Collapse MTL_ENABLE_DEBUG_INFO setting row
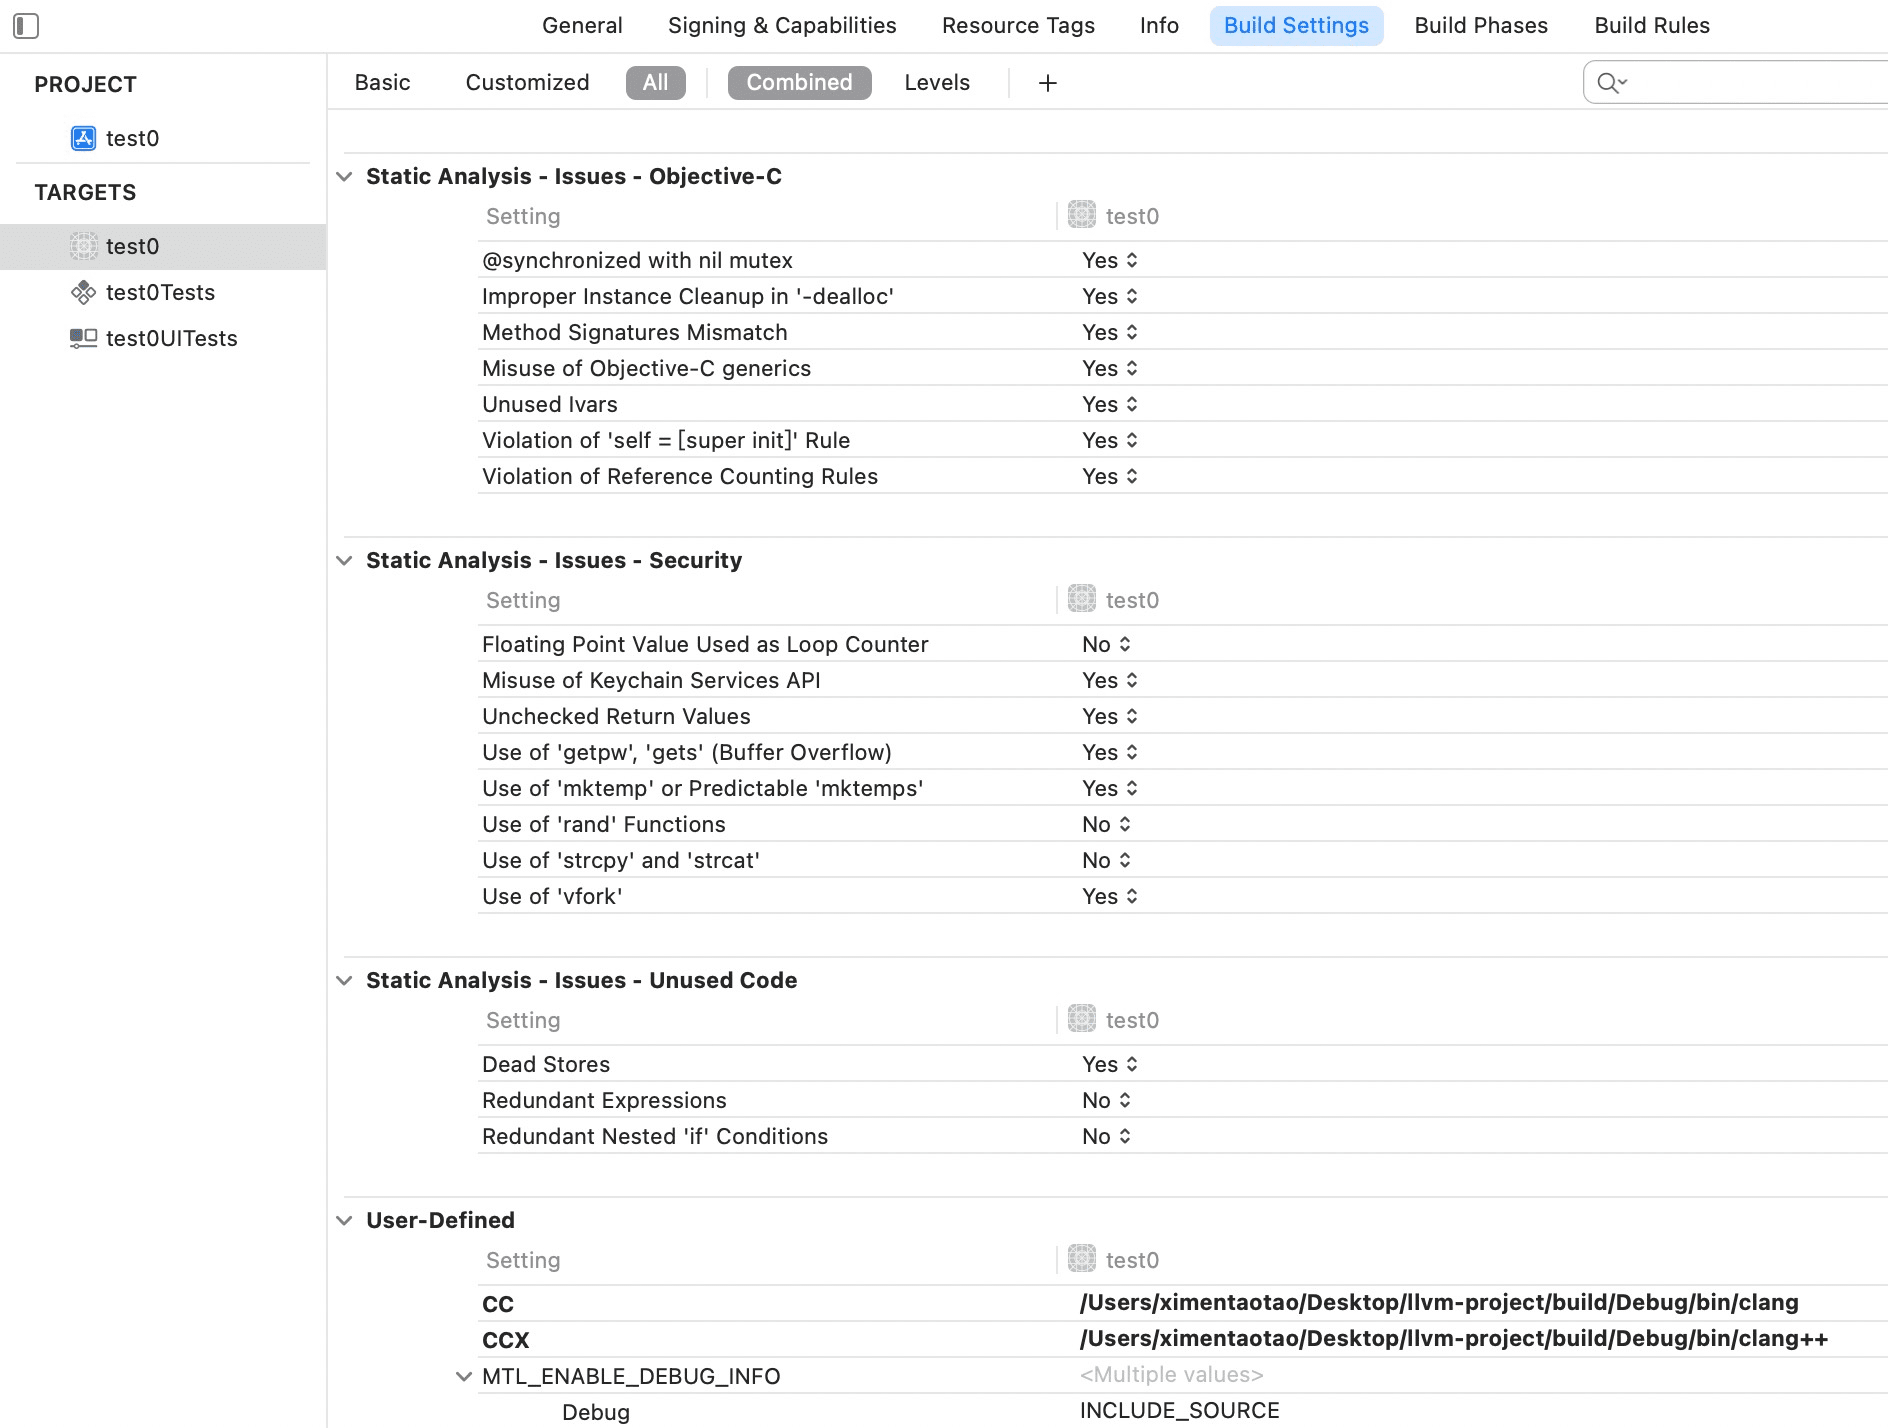Viewport: 1888px width, 1428px height. tap(463, 1377)
